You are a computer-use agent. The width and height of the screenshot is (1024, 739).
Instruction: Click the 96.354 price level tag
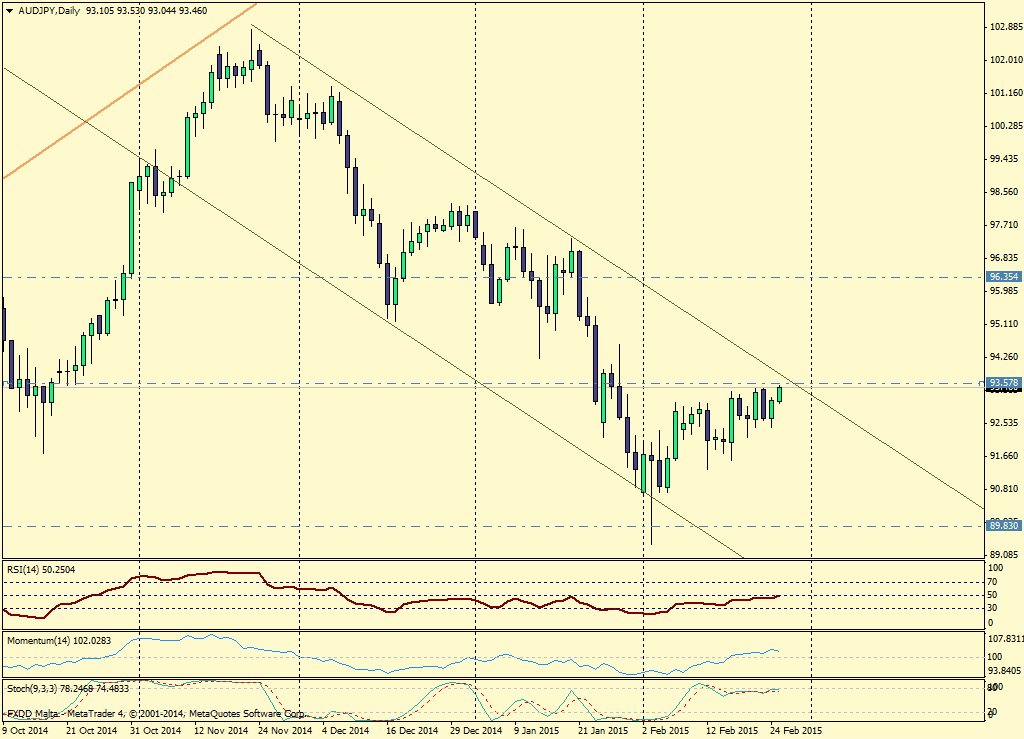(1003, 276)
